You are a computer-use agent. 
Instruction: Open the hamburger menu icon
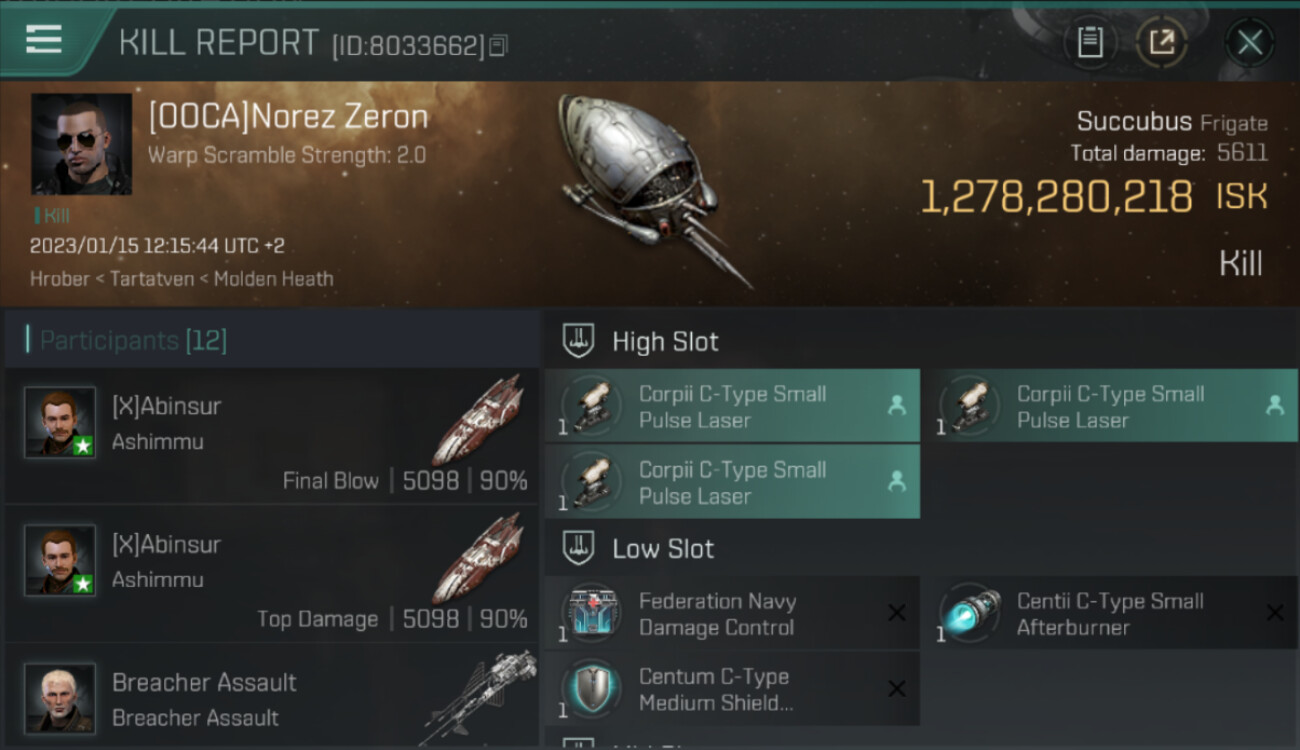(44, 39)
